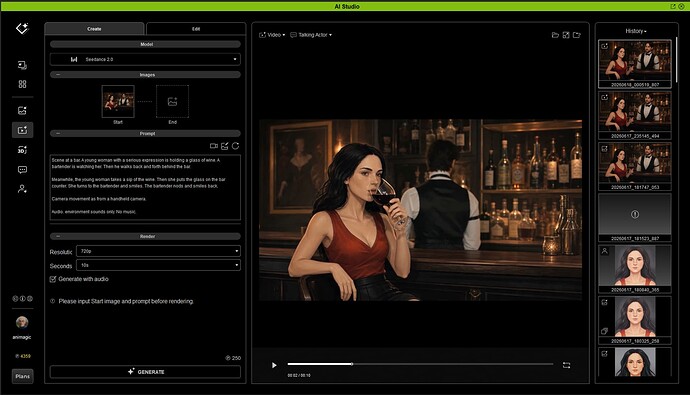Viewport: 690px width, 395px height.
Task: Click the GENERATE button
Action: pos(145,372)
